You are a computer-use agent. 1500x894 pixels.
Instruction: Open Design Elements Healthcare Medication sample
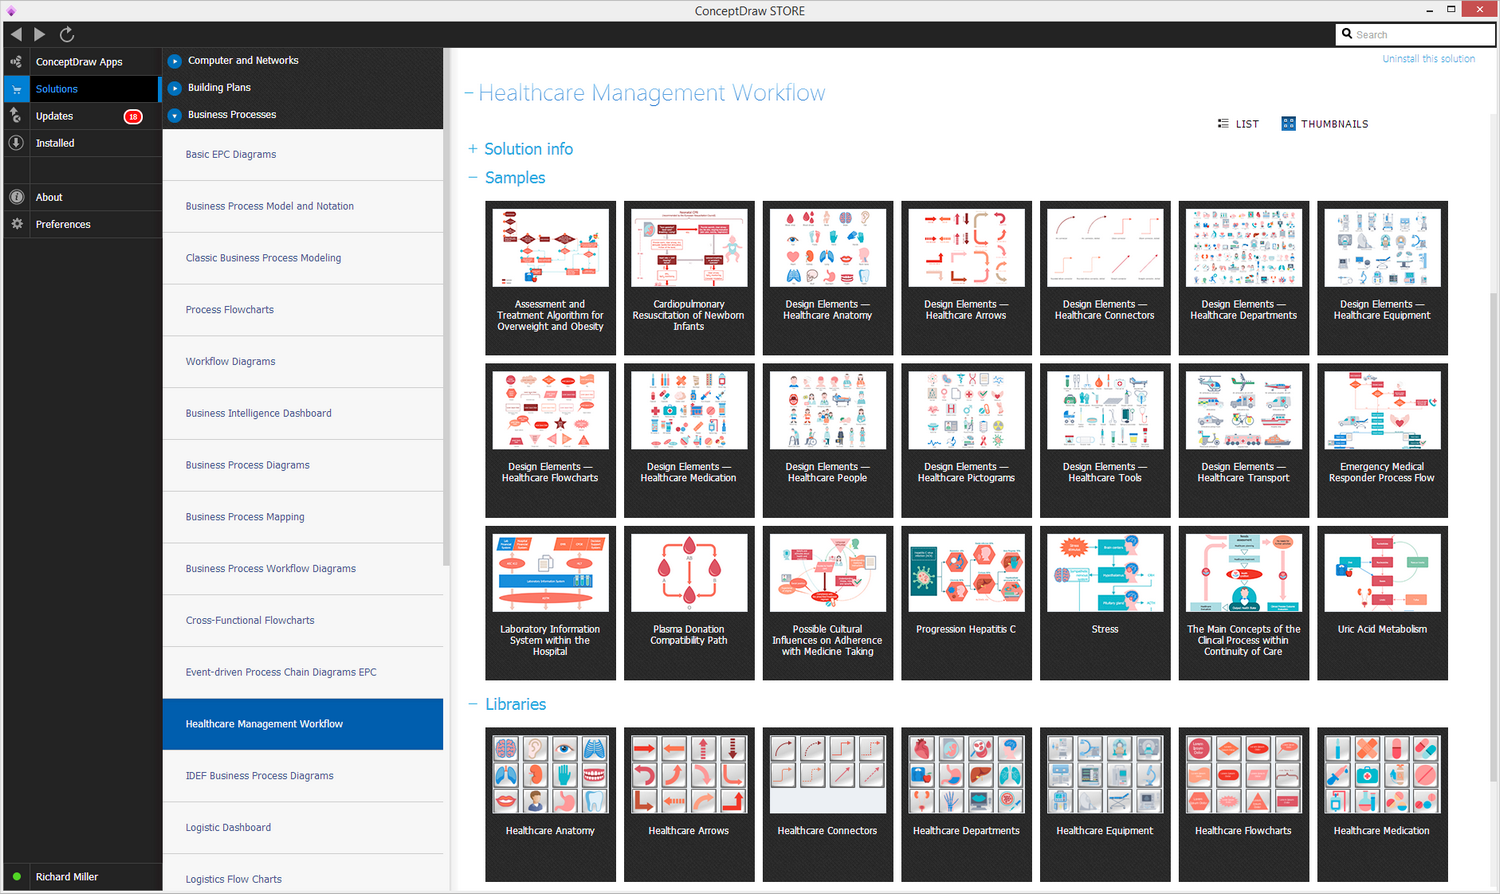pyautogui.click(x=689, y=441)
